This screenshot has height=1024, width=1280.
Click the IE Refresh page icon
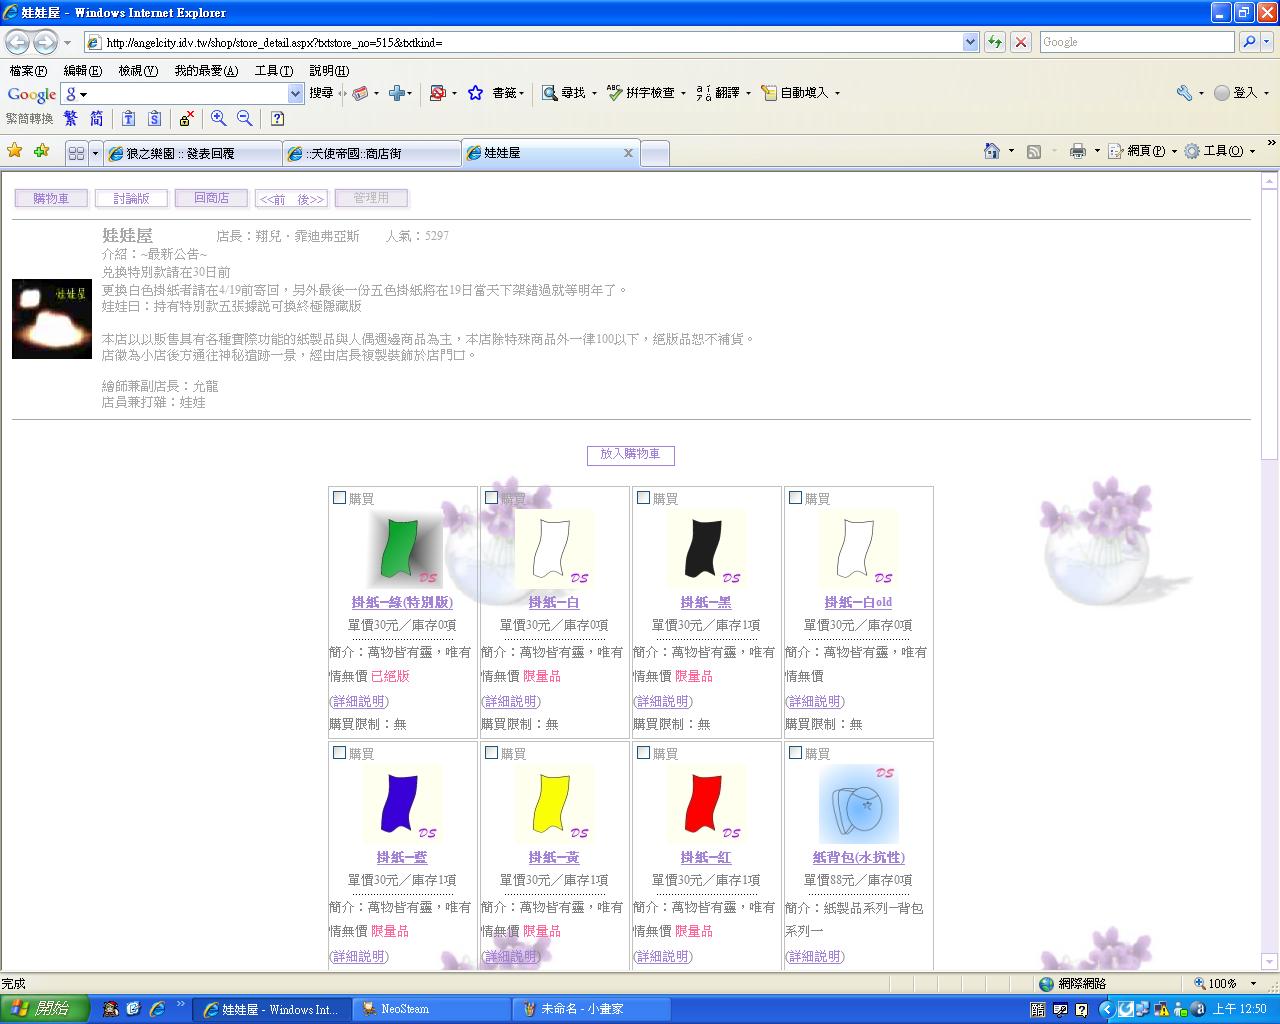point(995,42)
